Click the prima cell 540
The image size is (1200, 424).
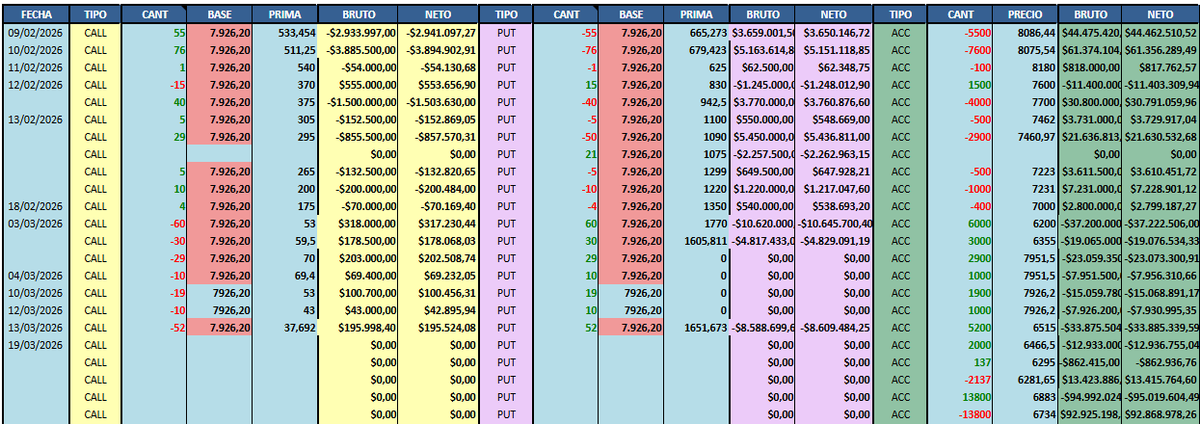click(284, 68)
